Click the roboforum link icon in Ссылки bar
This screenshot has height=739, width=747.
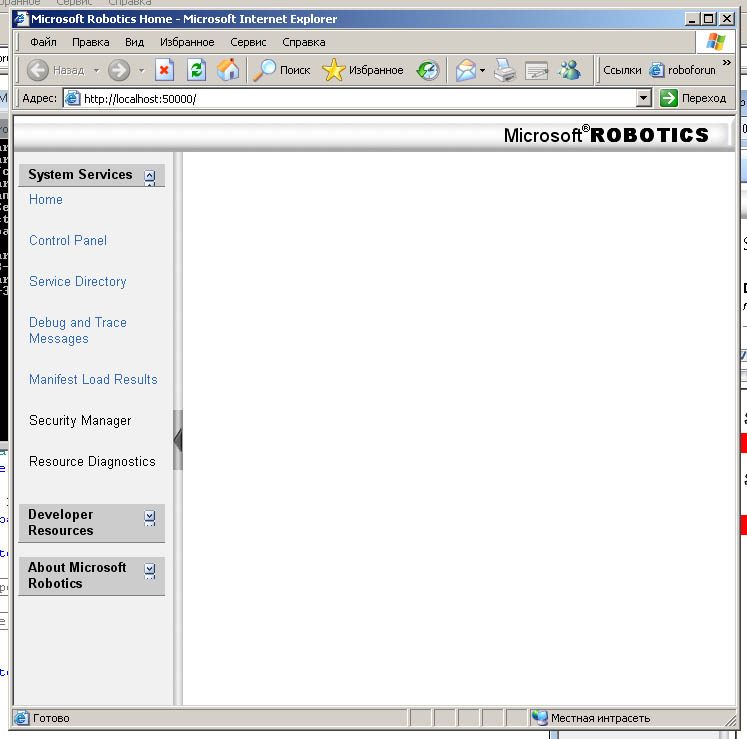[x=656, y=70]
